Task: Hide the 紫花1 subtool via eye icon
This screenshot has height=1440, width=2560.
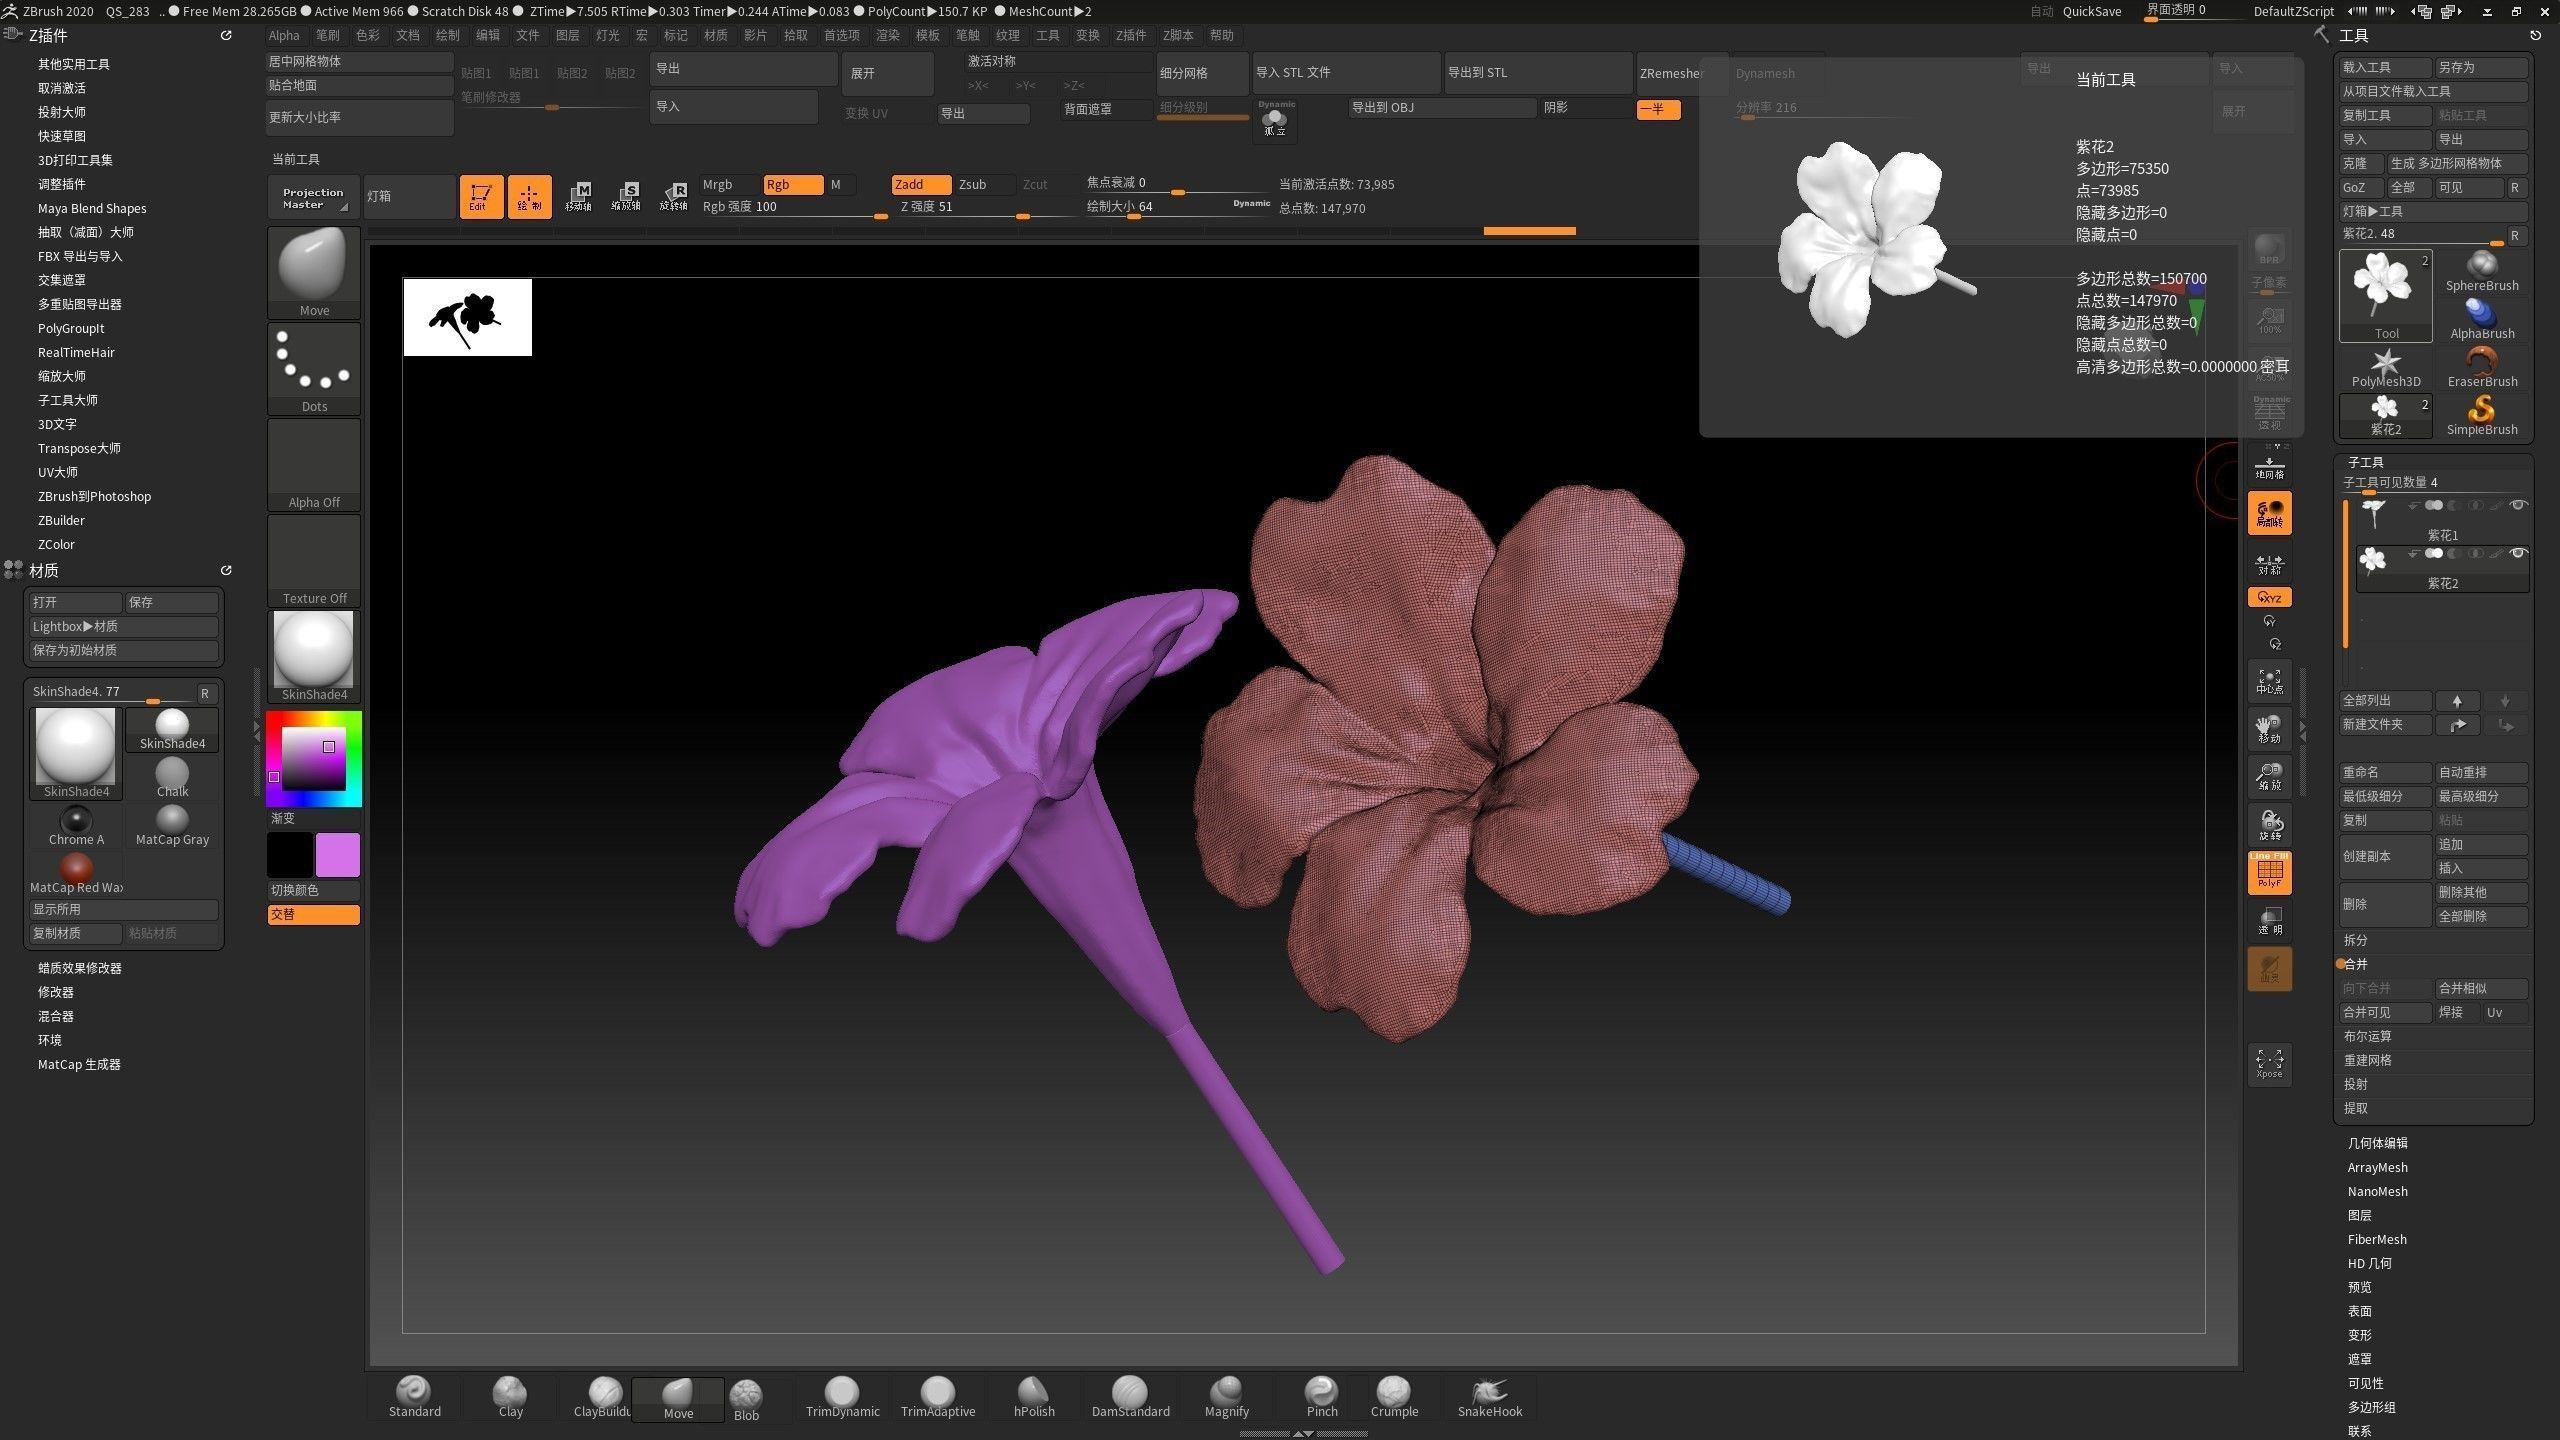Action: (2518, 505)
